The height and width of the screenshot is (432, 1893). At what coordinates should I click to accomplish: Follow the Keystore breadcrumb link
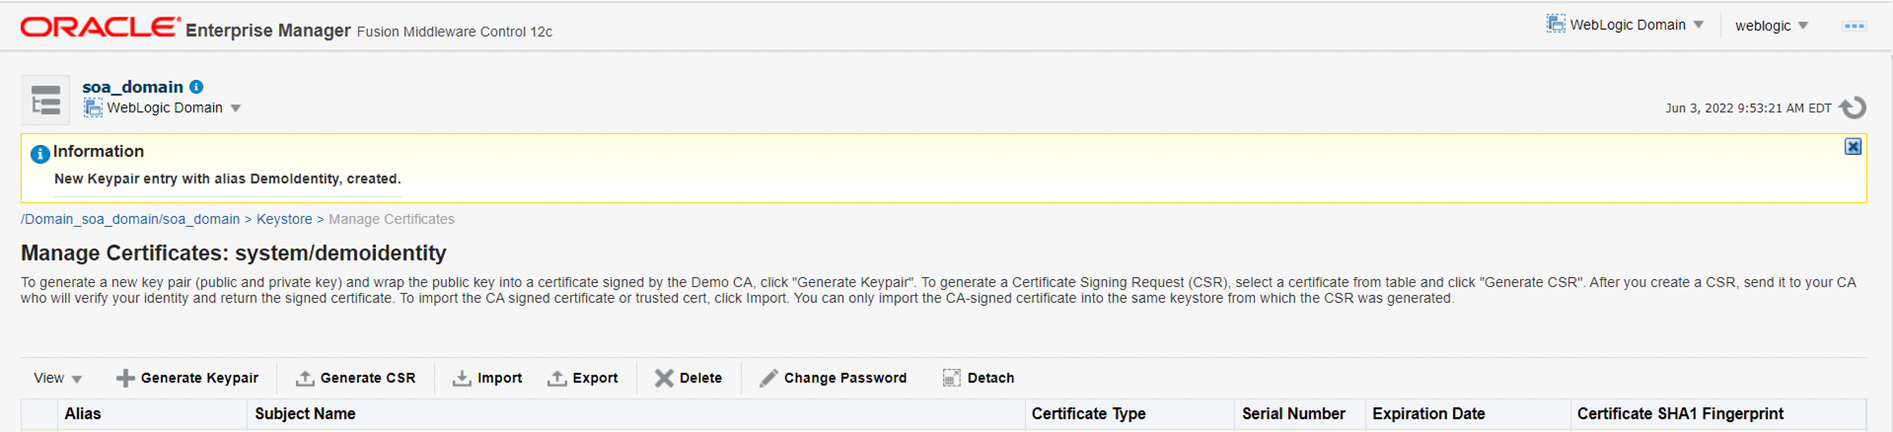284,219
